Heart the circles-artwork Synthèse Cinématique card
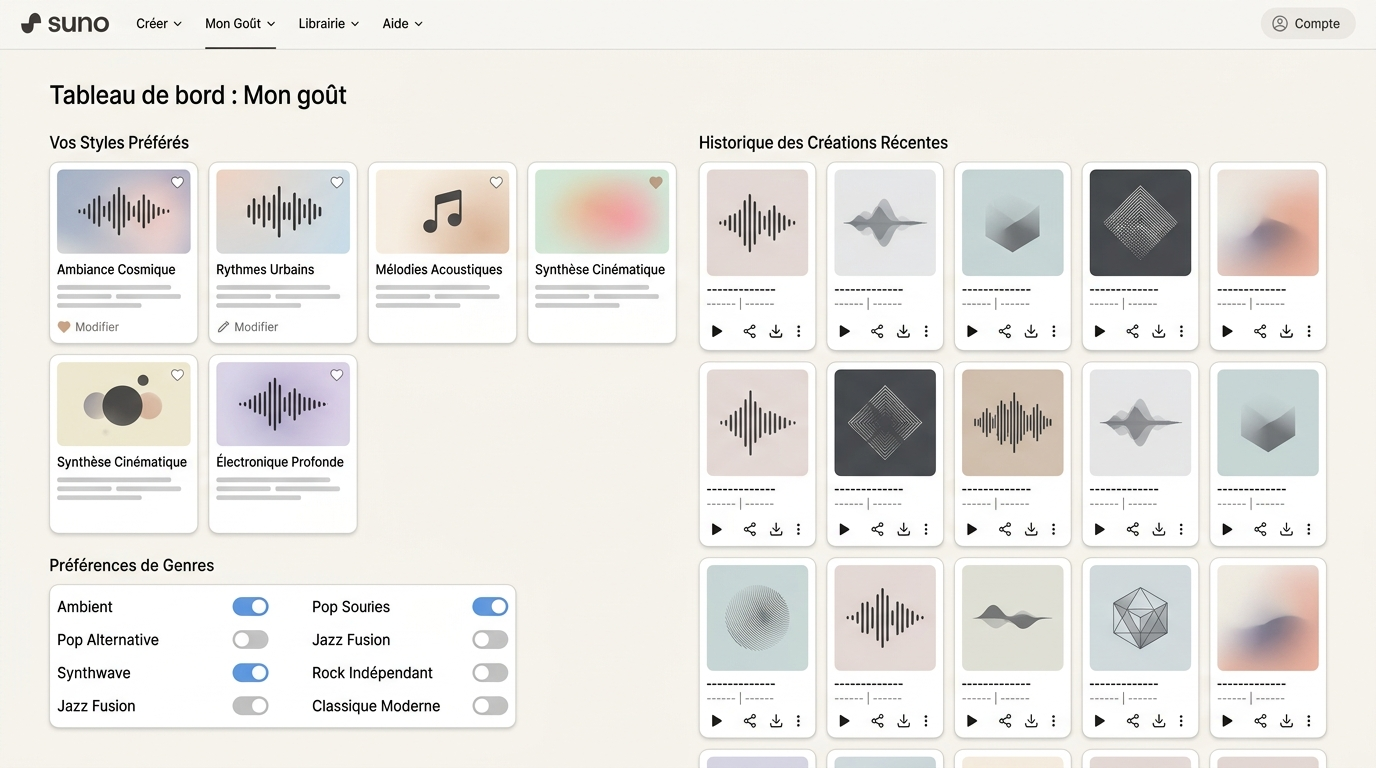 177,375
